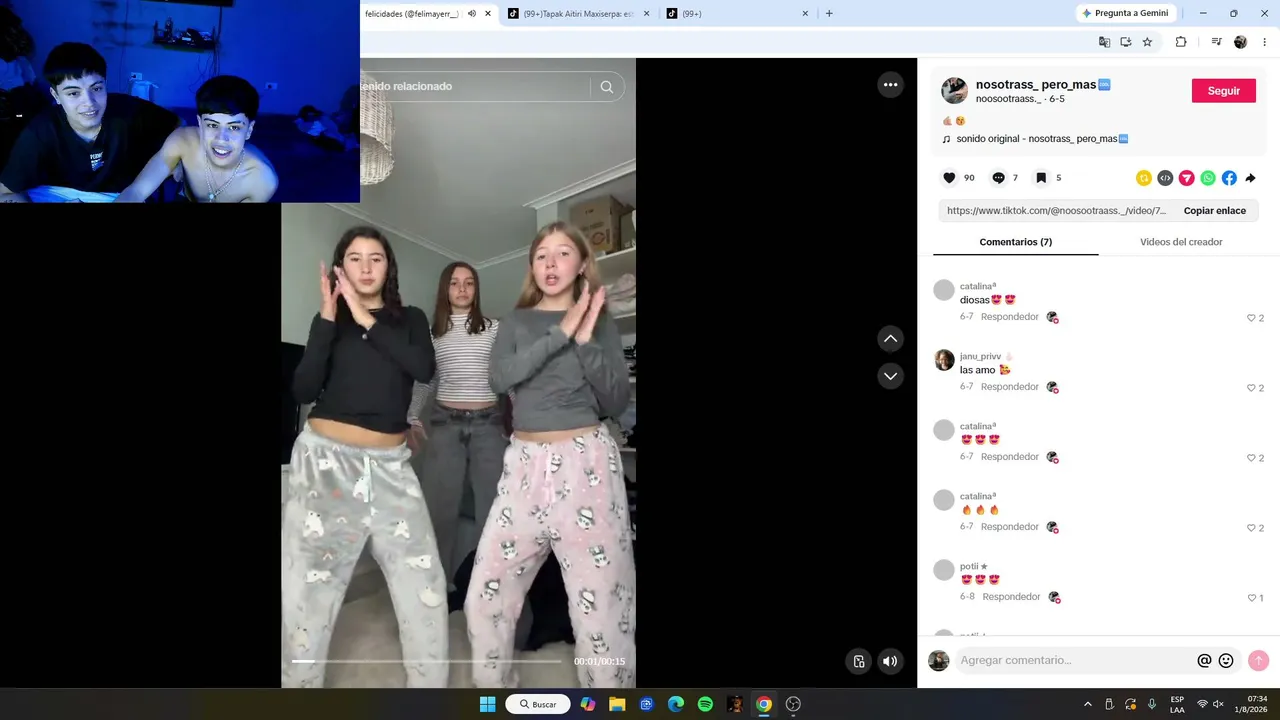Bookmark this page with the star icon

tap(1147, 42)
